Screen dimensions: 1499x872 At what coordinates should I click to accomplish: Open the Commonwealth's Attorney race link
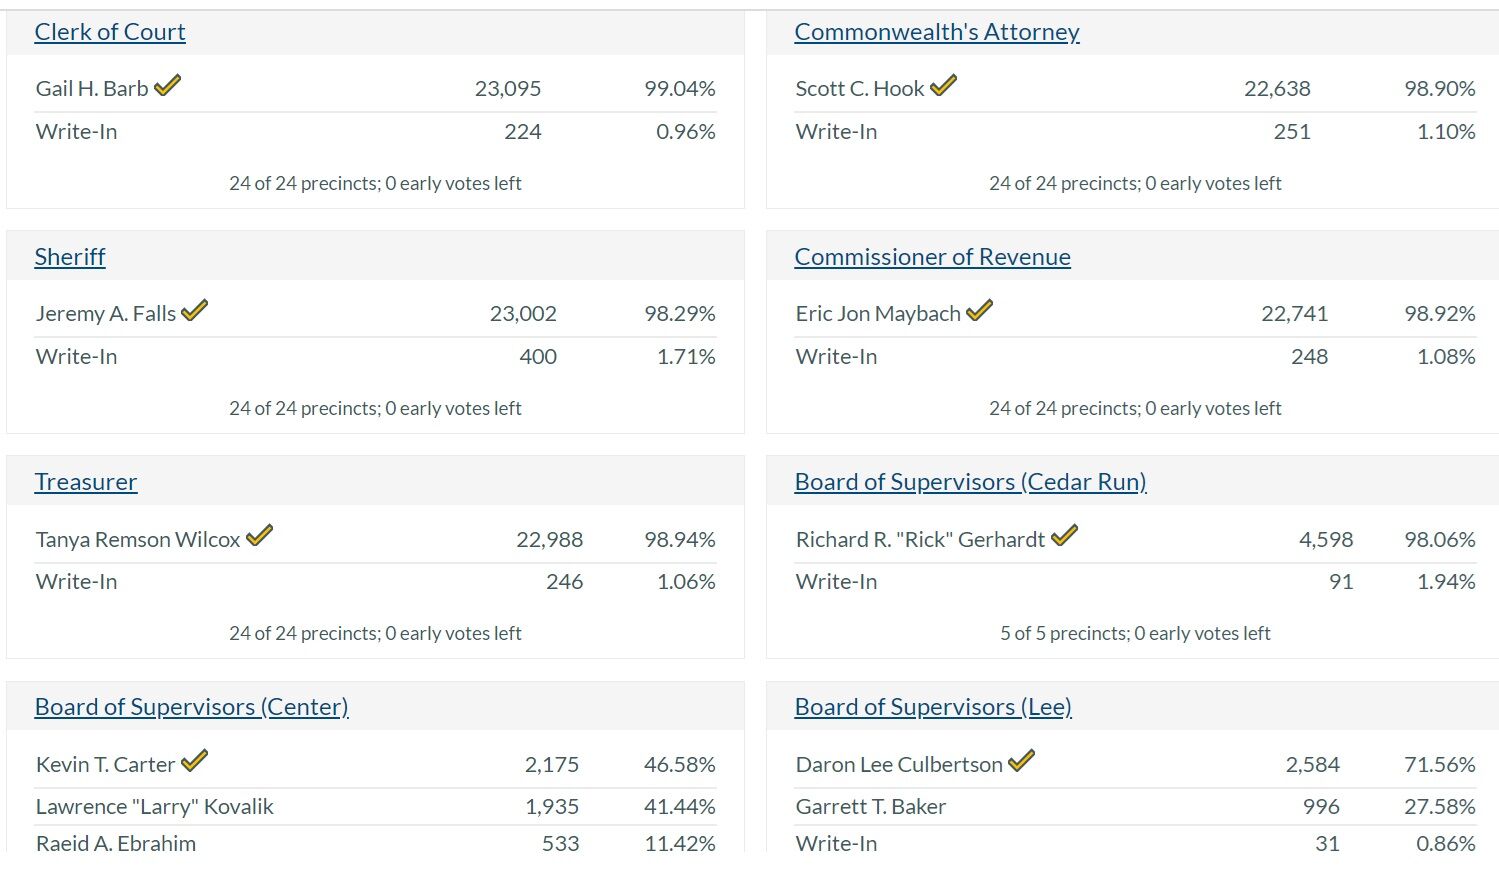[x=937, y=31]
